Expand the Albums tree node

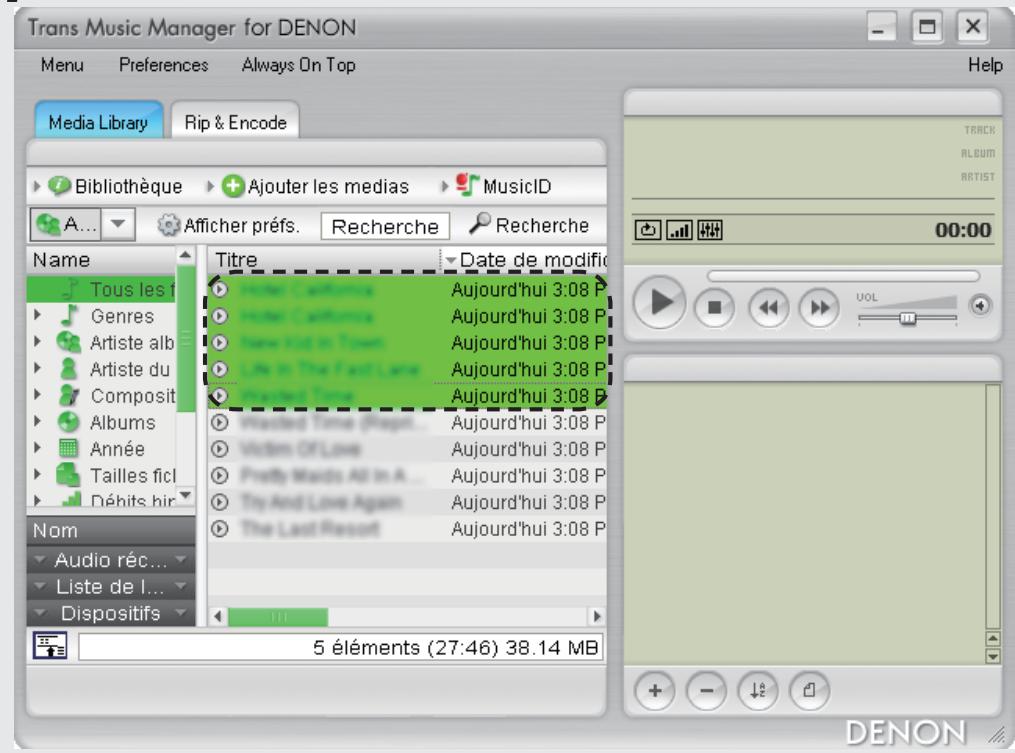click(x=37, y=421)
